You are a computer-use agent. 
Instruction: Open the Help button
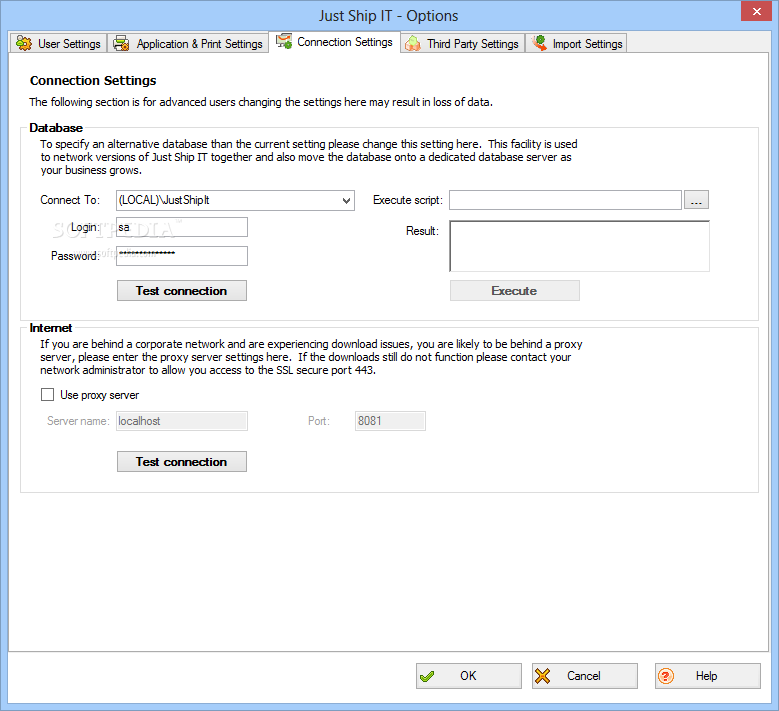707,676
